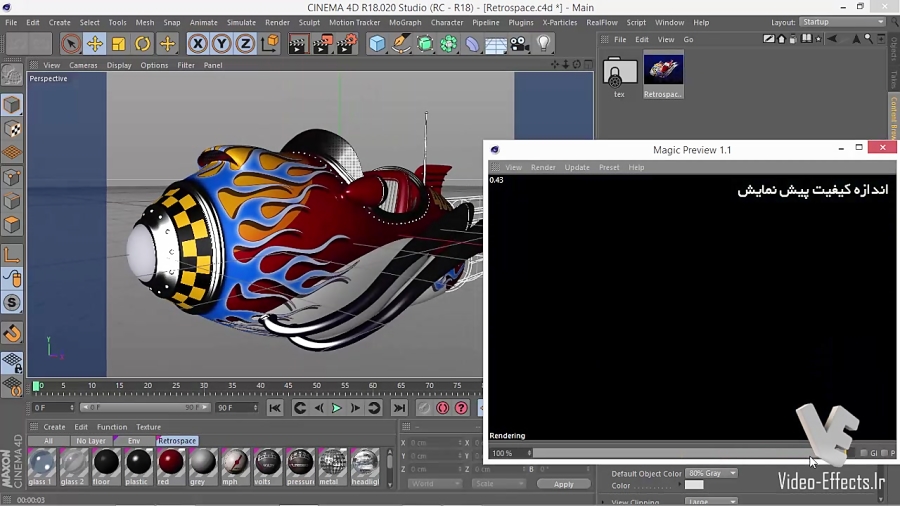900x506 pixels.
Task: Click the 100 % stepper in Magic Preview
Action: [x=529, y=453]
